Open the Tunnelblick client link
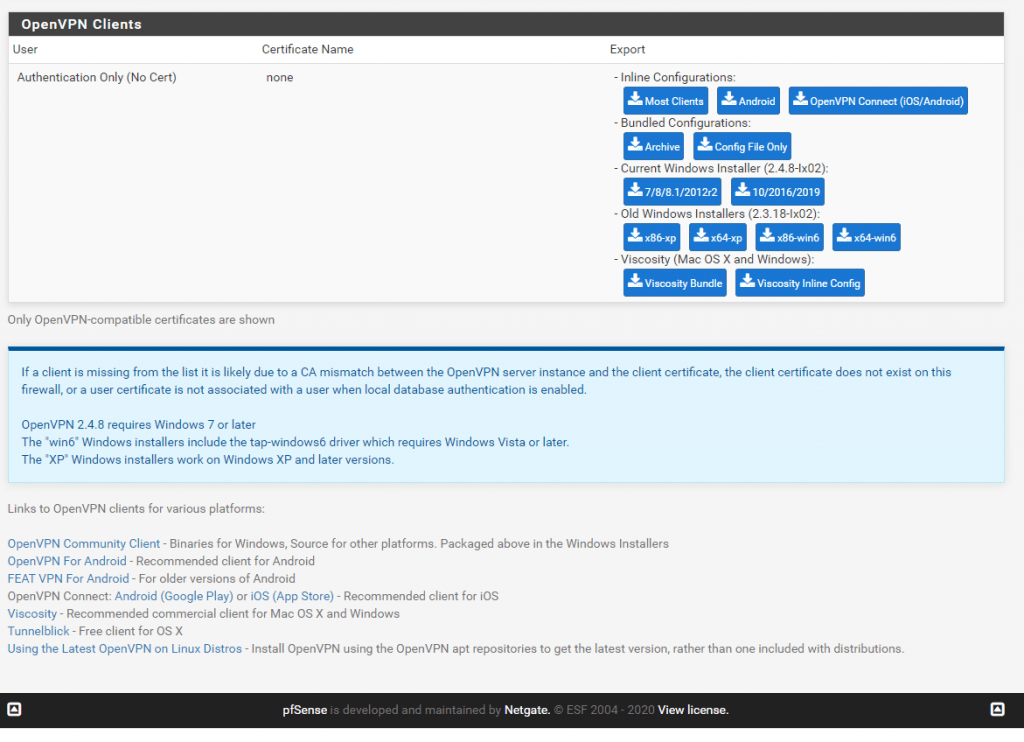This screenshot has width=1024, height=742. 39,631
